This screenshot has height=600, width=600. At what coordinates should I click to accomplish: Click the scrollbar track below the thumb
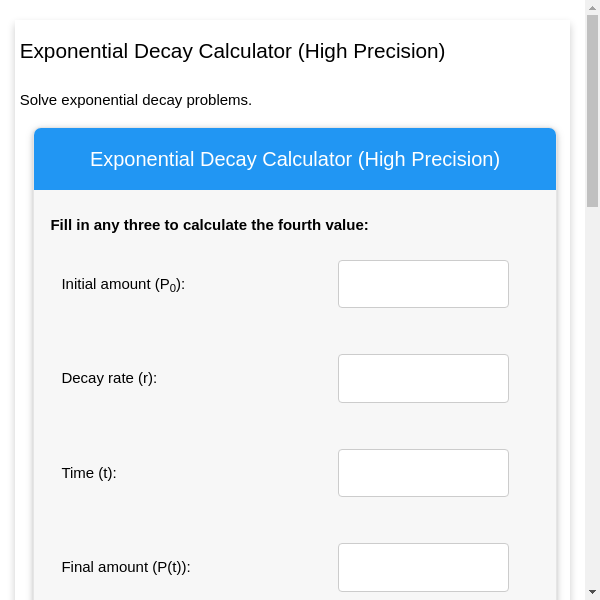click(x=592, y=400)
